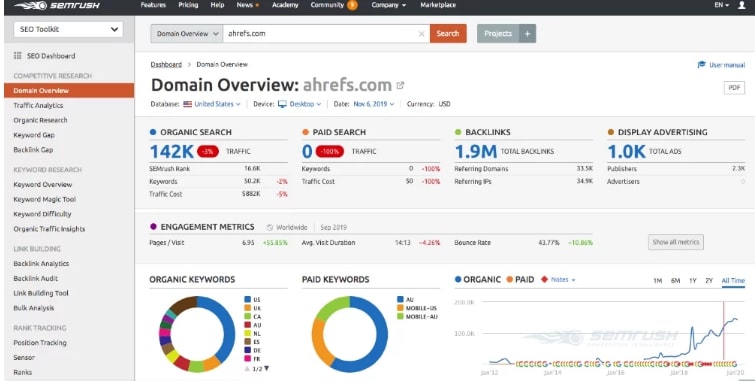Screen dimensions: 756x386
Task: Open Academy in the top menu
Action: (x=285, y=5)
